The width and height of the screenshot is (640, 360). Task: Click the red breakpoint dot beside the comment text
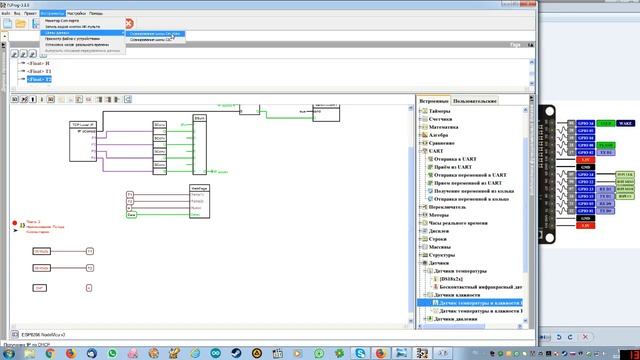[x=15, y=223]
